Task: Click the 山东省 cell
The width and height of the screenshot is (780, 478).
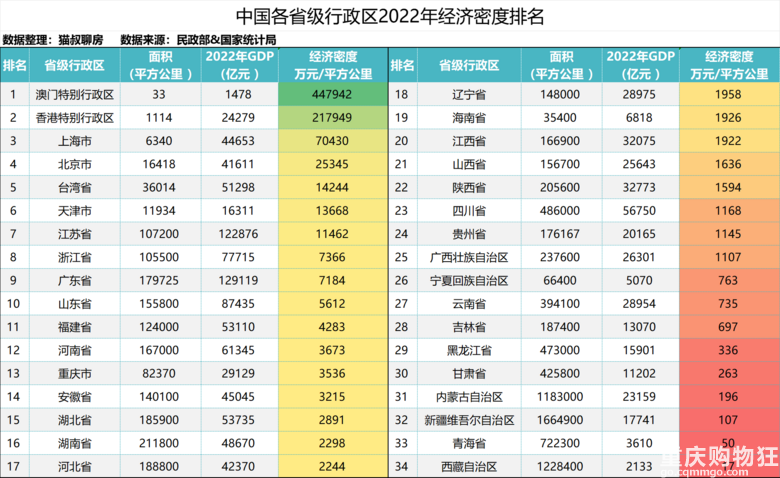Action: pyautogui.click(x=75, y=303)
